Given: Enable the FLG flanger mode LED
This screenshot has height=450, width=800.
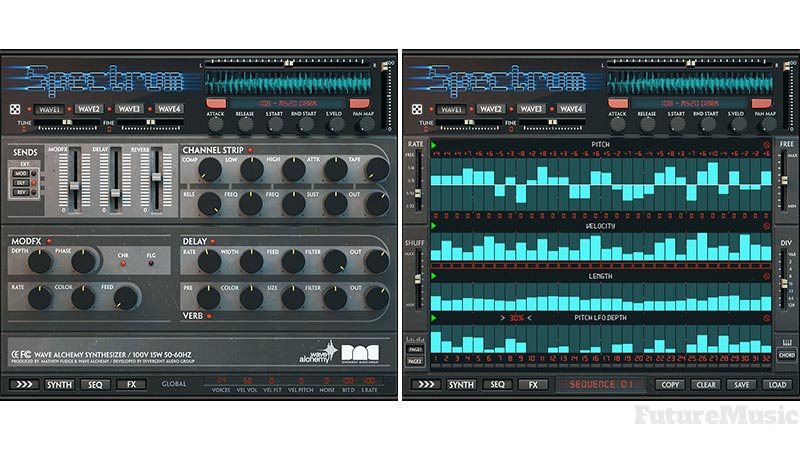Looking at the screenshot, I should [151, 263].
